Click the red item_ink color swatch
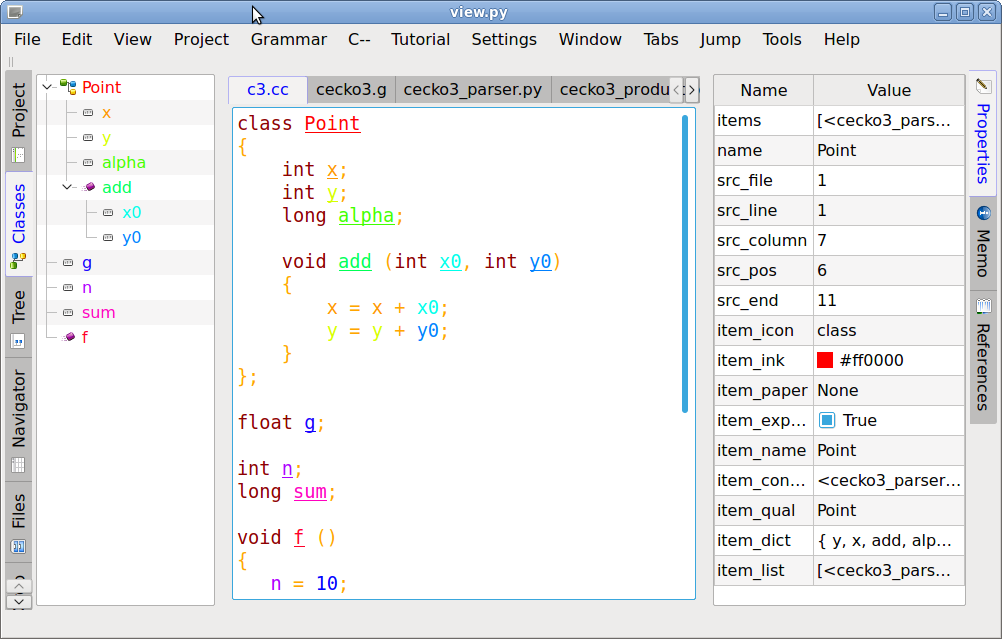The image size is (1002, 639). tap(825, 360)
